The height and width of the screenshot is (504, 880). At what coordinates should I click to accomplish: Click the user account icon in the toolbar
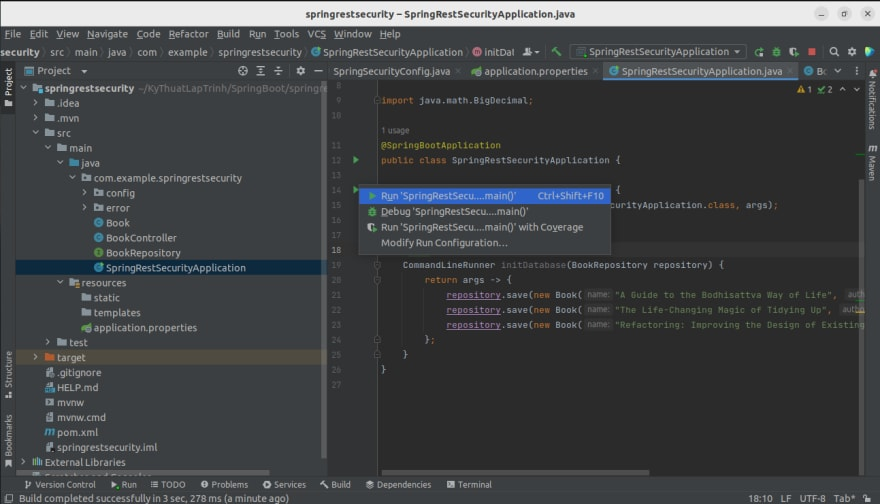(x=530, y=52)
